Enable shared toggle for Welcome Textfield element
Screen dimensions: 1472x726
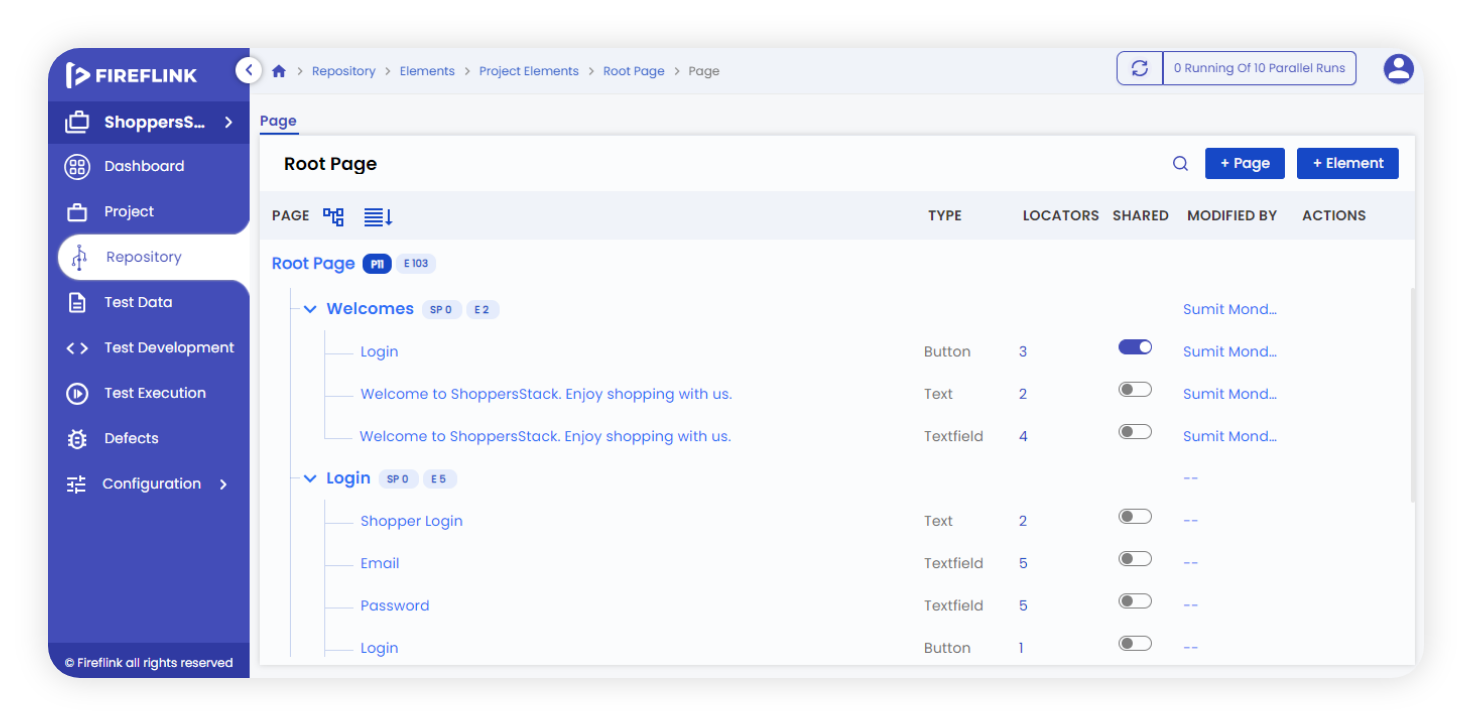[1135, 432]
